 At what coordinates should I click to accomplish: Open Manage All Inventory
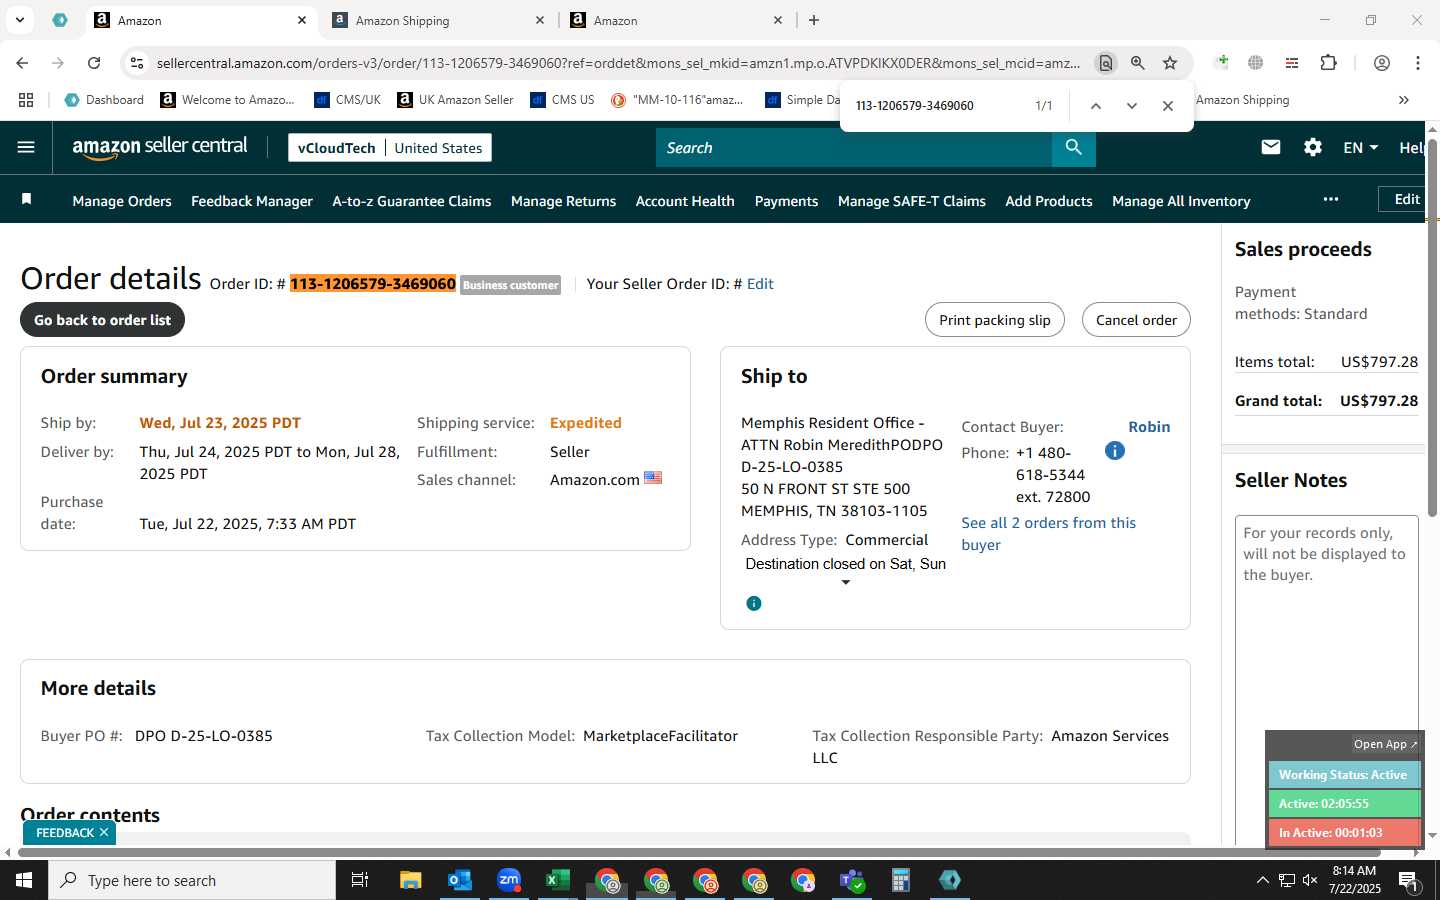point(1181,201)
